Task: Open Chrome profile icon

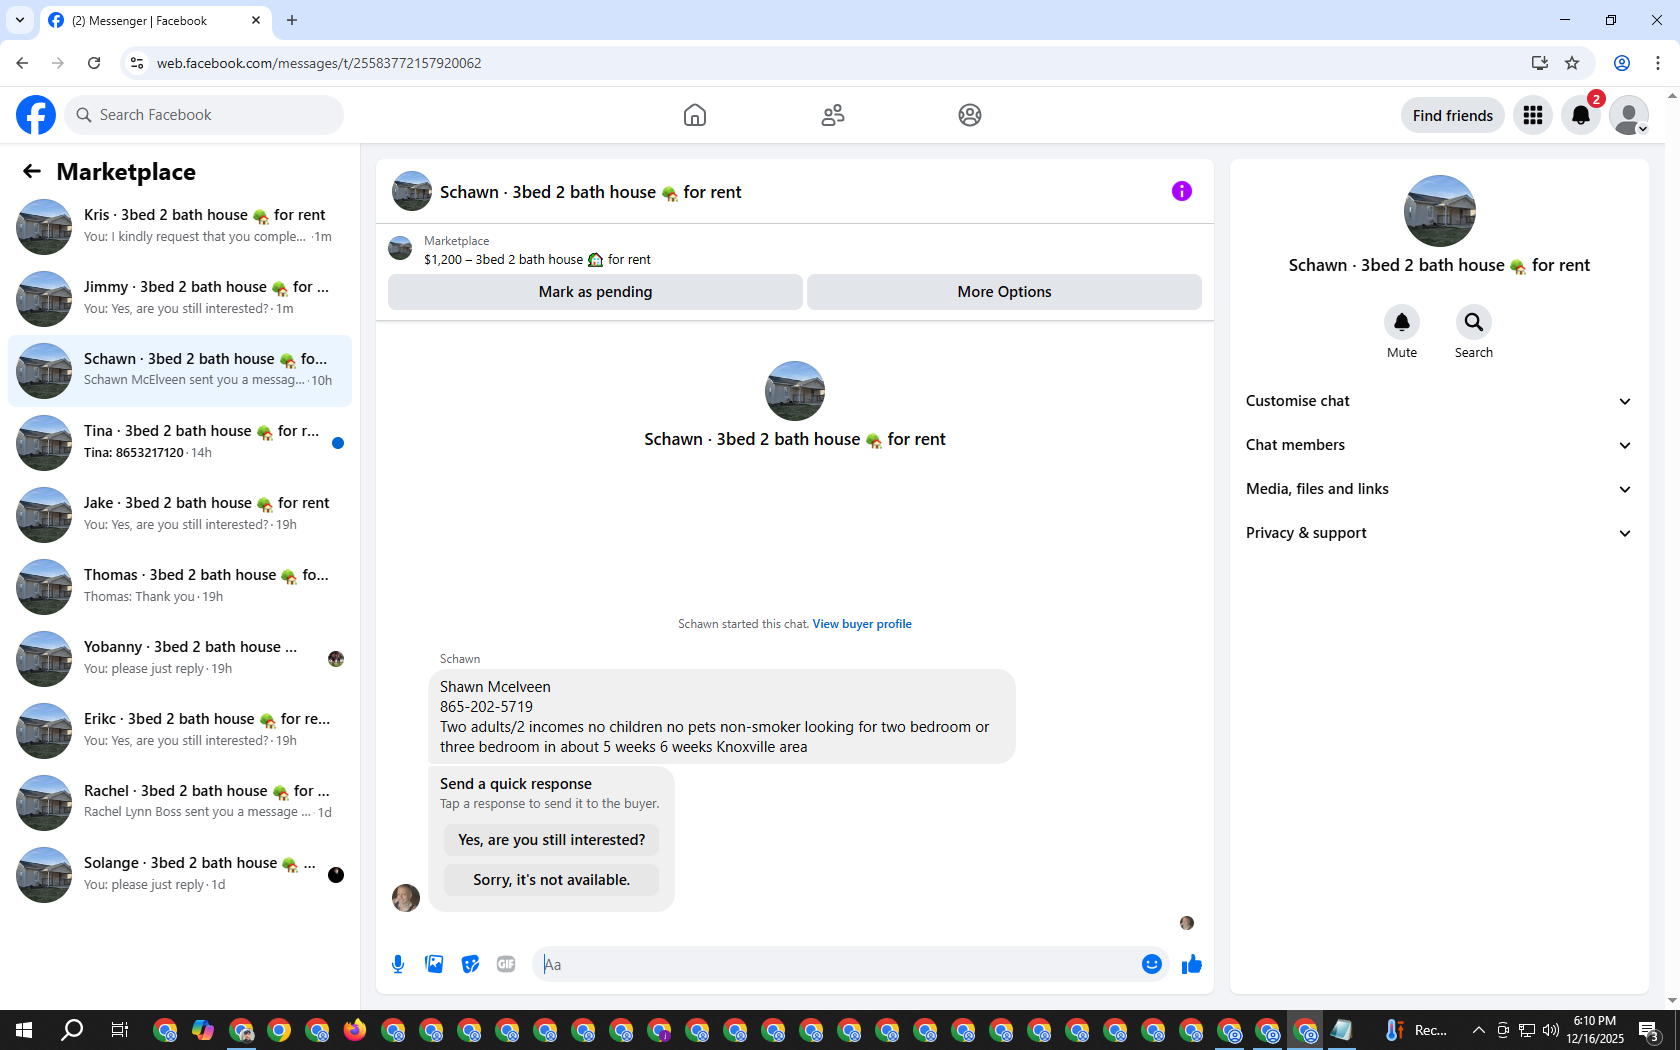Action: [x=1622, y=63]
